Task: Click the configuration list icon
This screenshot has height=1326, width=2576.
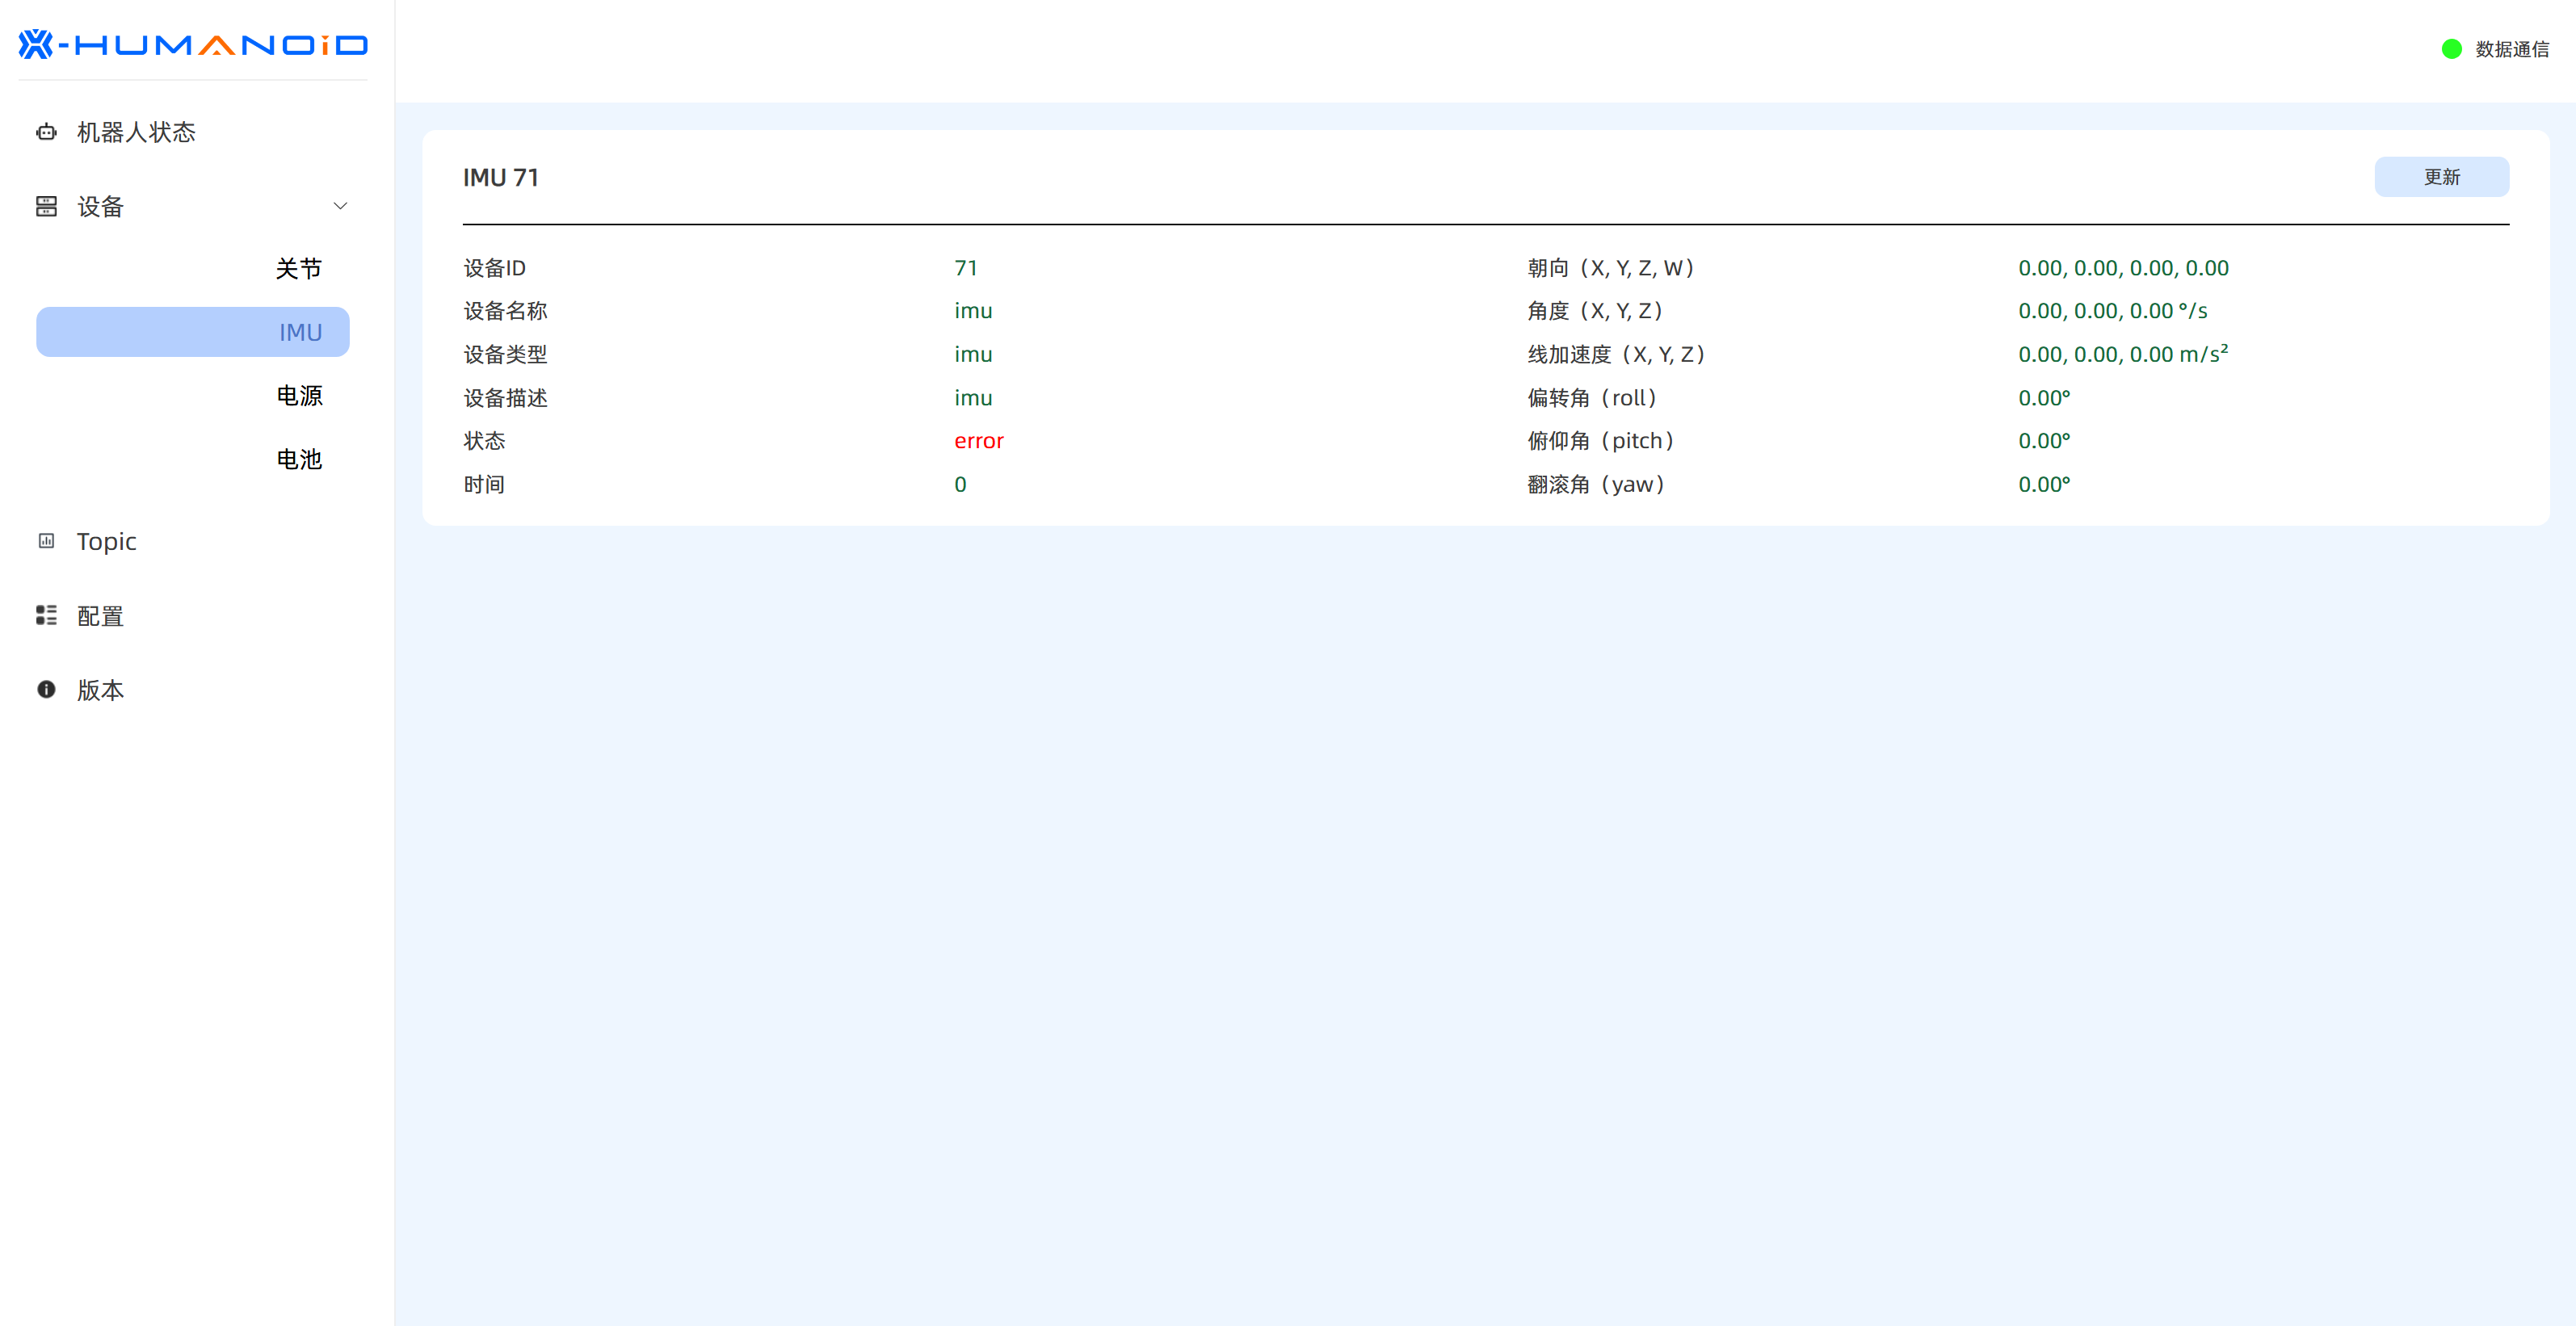Action: point(46,615)
